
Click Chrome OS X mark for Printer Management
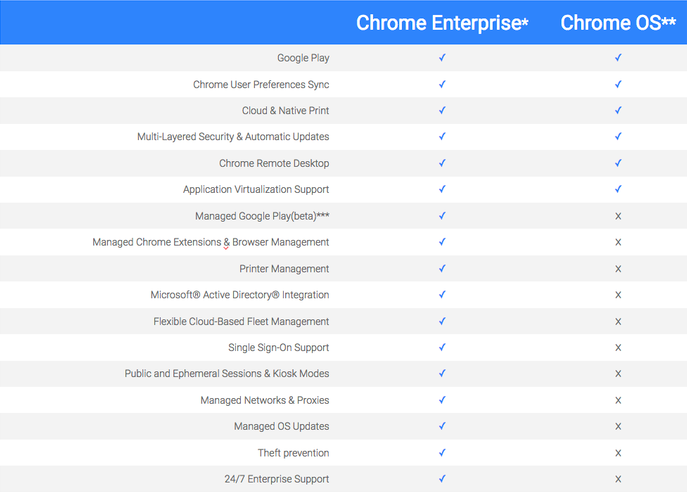pos(618,269)
